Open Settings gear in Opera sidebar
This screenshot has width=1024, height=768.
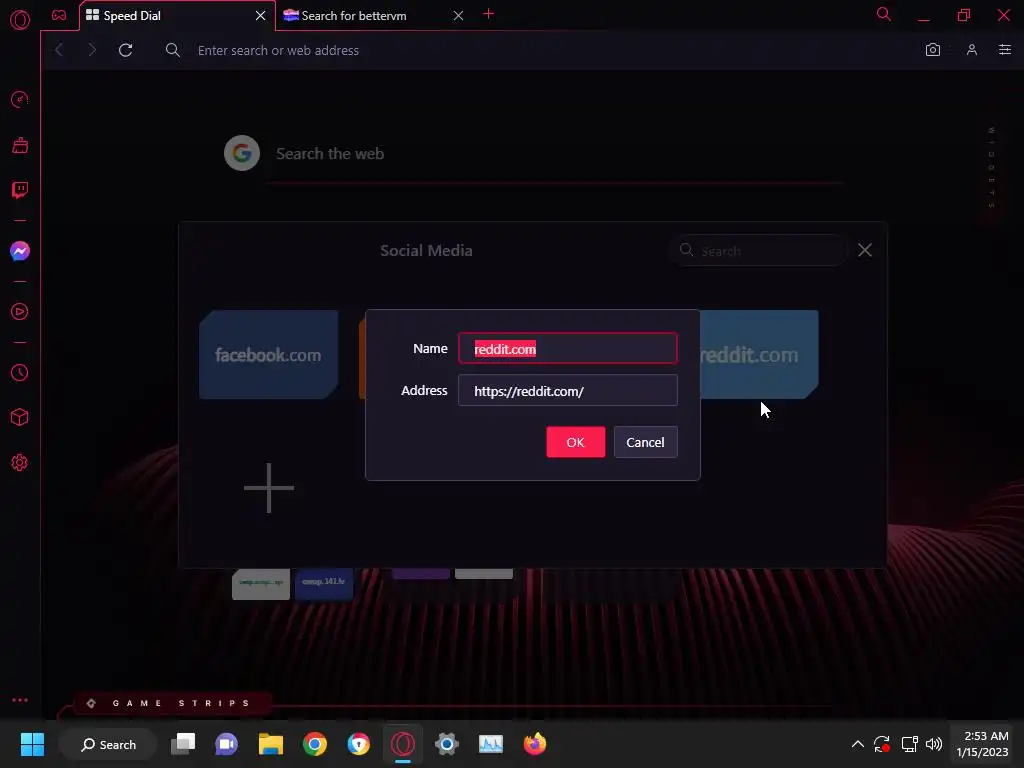tap(20, 462)
